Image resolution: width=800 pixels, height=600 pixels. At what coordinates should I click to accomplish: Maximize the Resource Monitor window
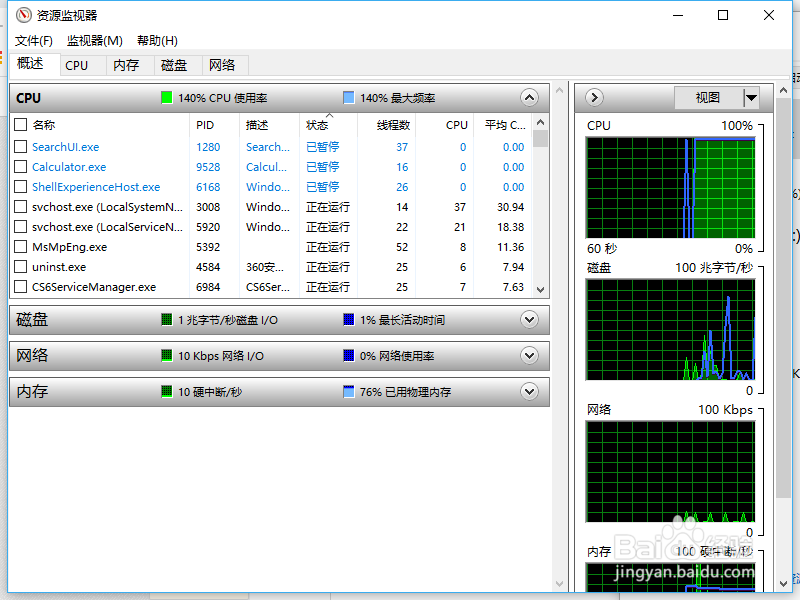click(723, 15)
